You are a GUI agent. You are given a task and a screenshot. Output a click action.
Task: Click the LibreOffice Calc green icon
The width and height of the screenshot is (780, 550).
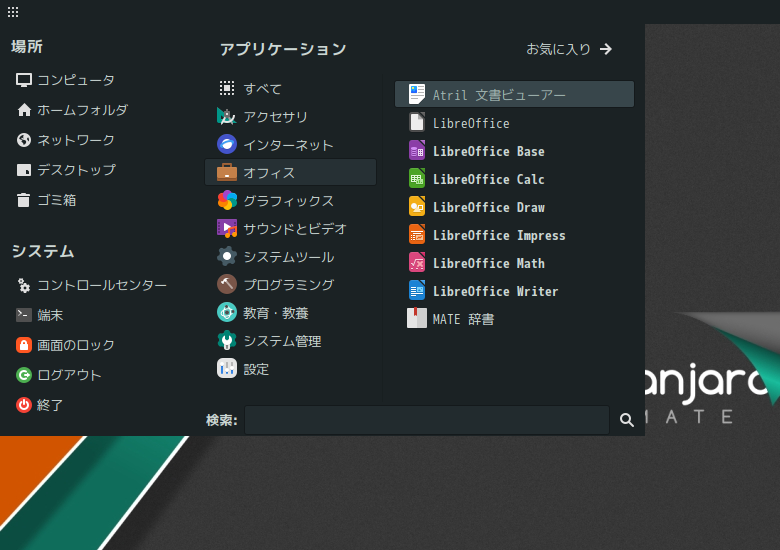pyautogui.click(x=417, y=178)
